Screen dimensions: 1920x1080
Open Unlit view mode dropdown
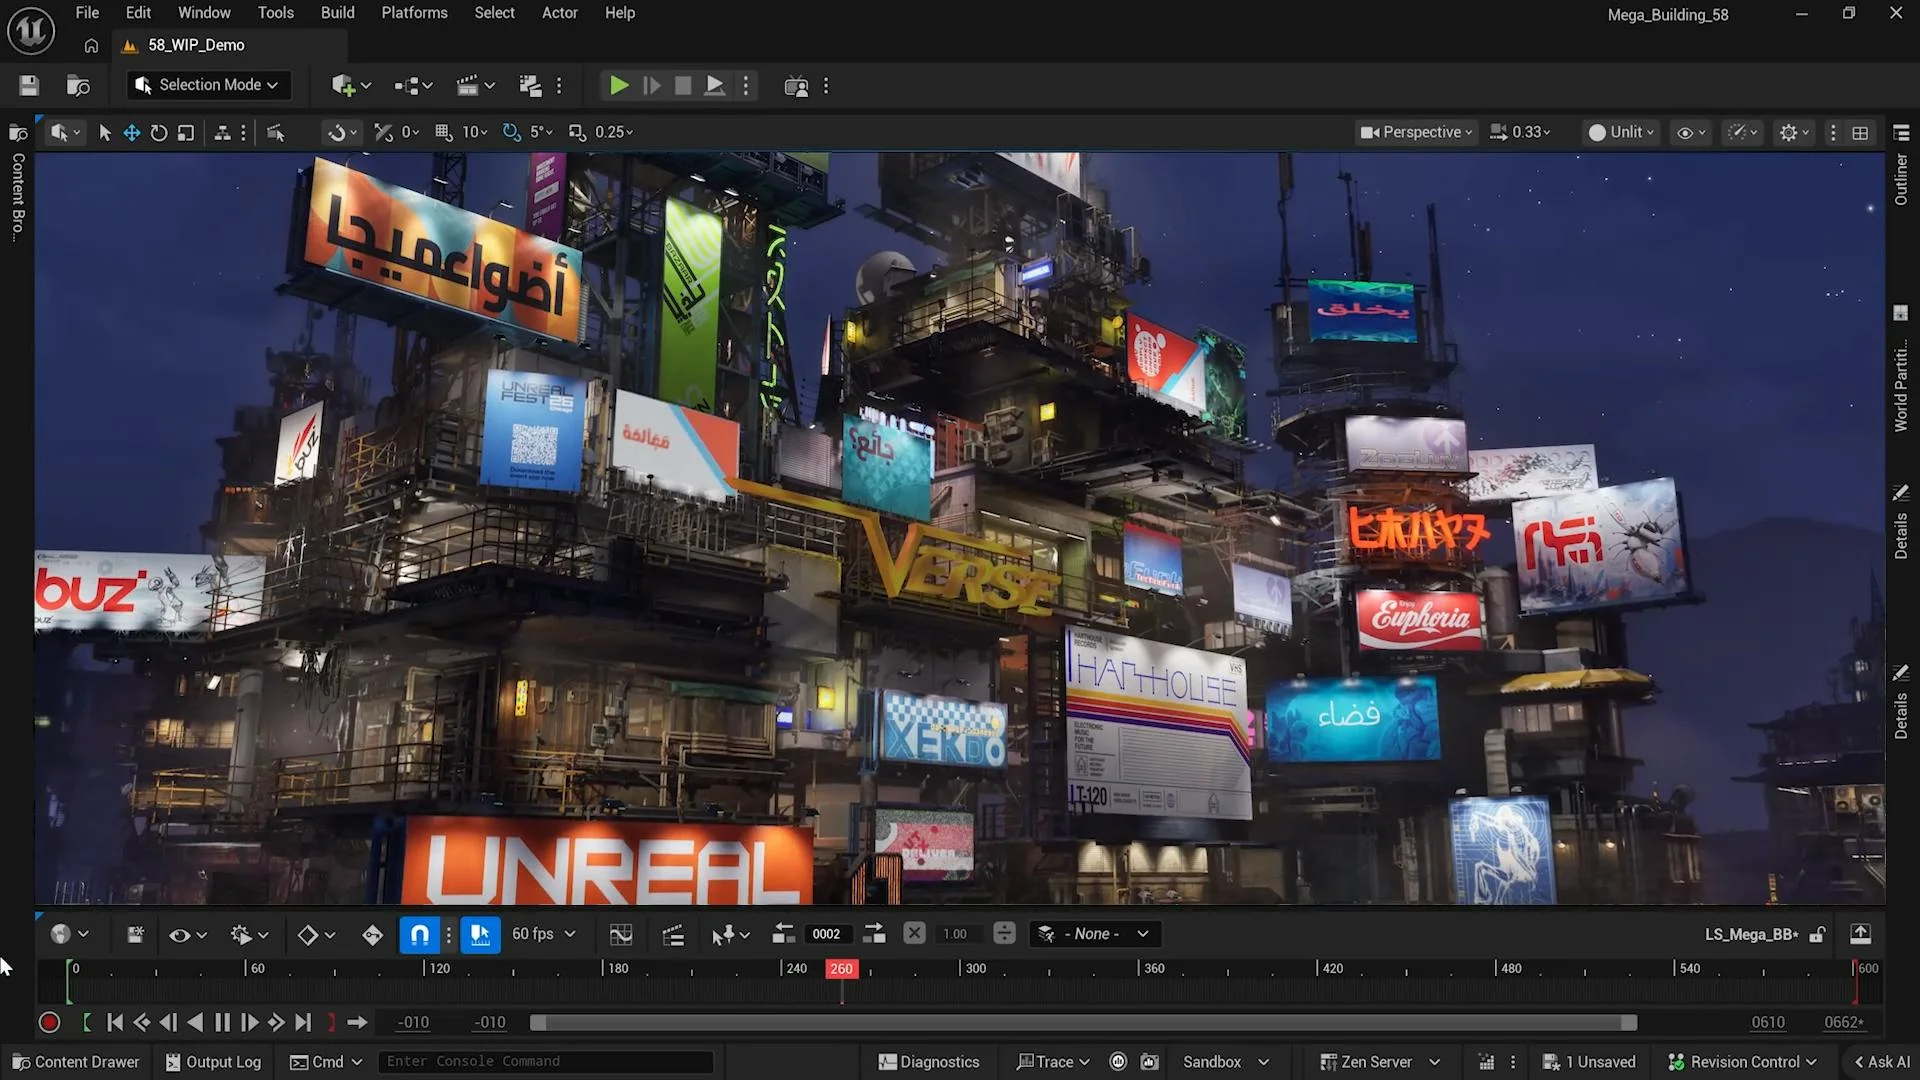pyautogui.click(x=1621, y=132)
